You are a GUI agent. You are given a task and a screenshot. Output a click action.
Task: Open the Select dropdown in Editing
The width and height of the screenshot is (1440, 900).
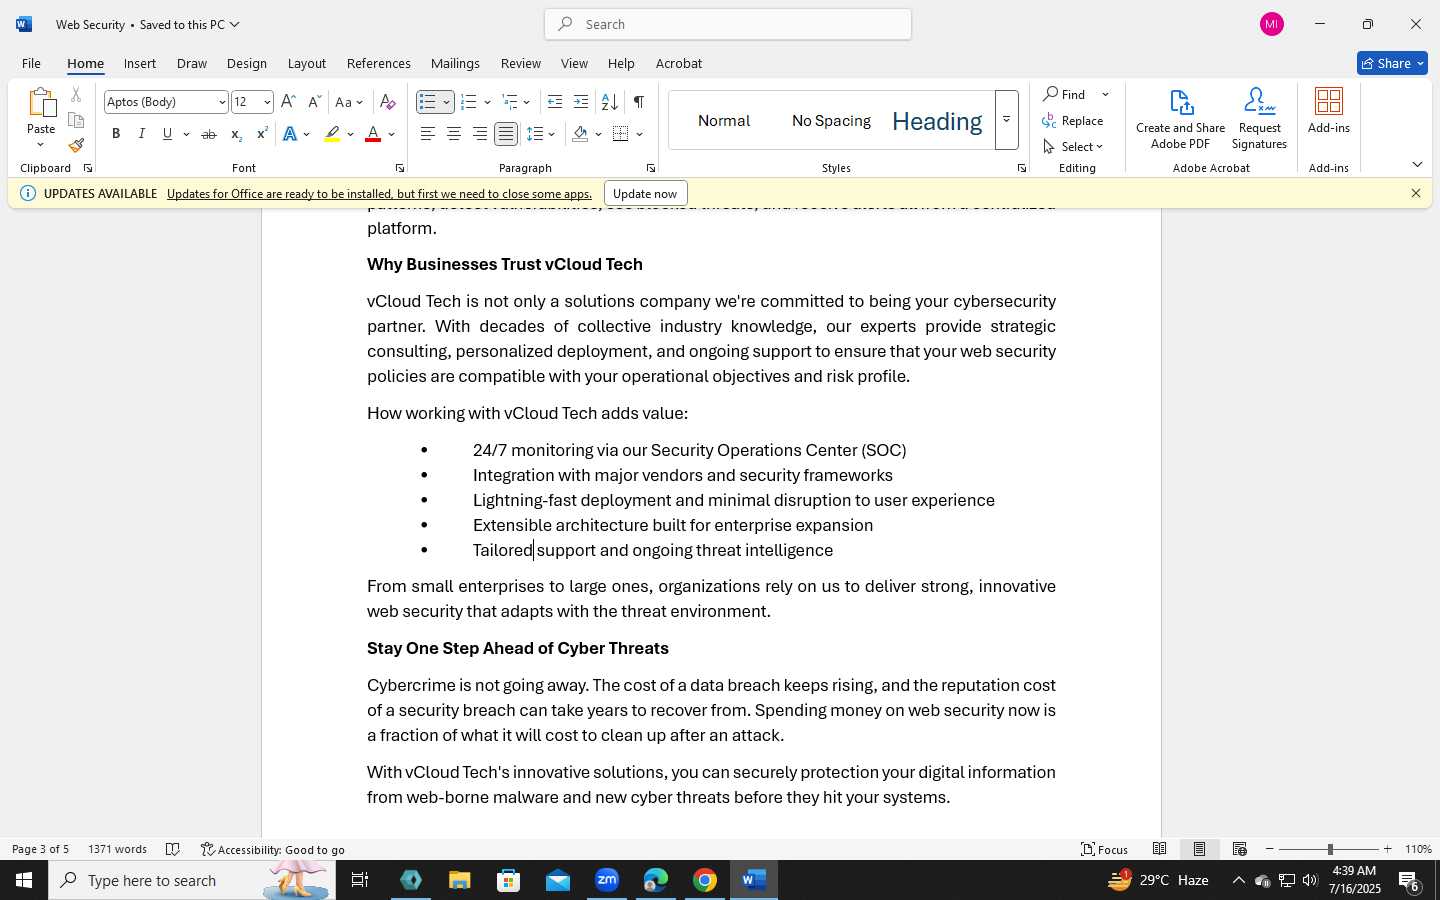click(1073, 146)
